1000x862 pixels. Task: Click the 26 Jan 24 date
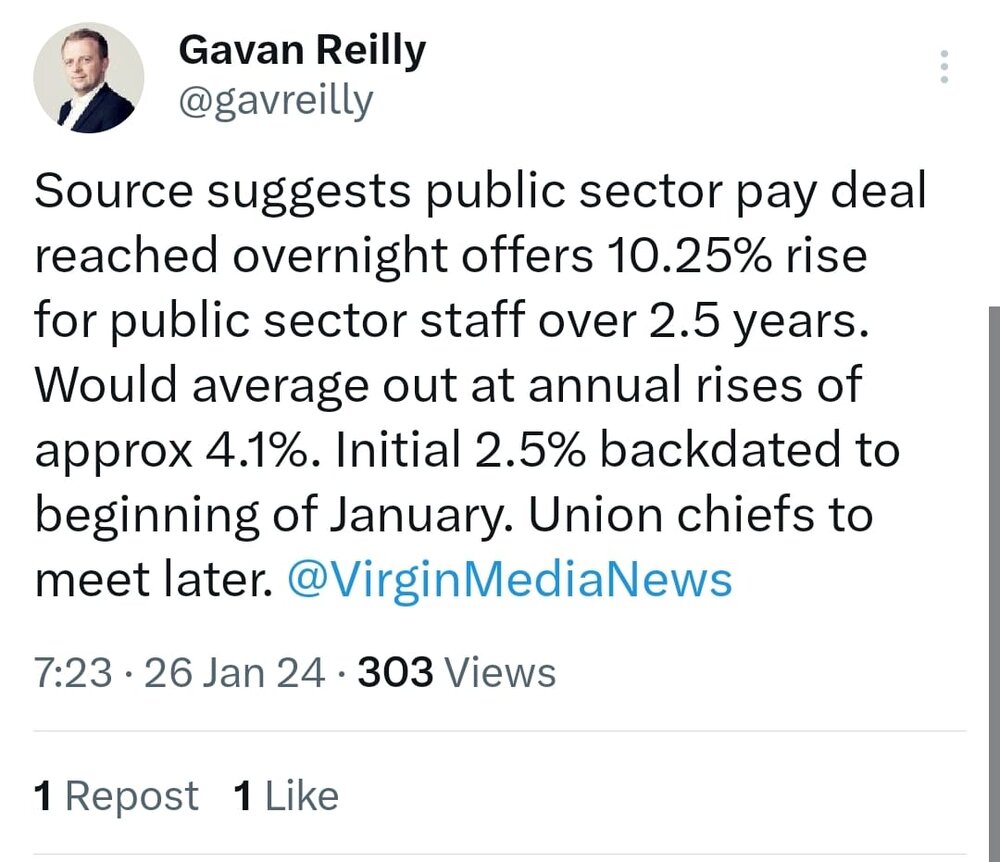234,673
